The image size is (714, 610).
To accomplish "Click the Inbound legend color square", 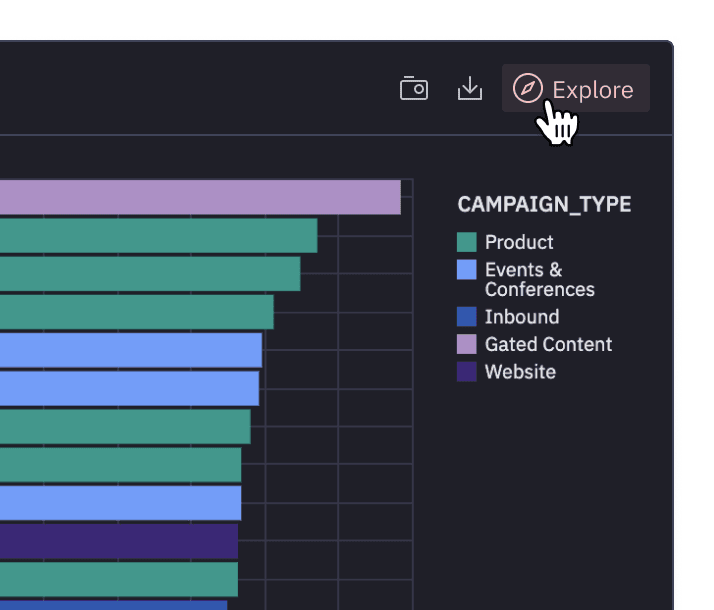I will click(x=466, y=317).
